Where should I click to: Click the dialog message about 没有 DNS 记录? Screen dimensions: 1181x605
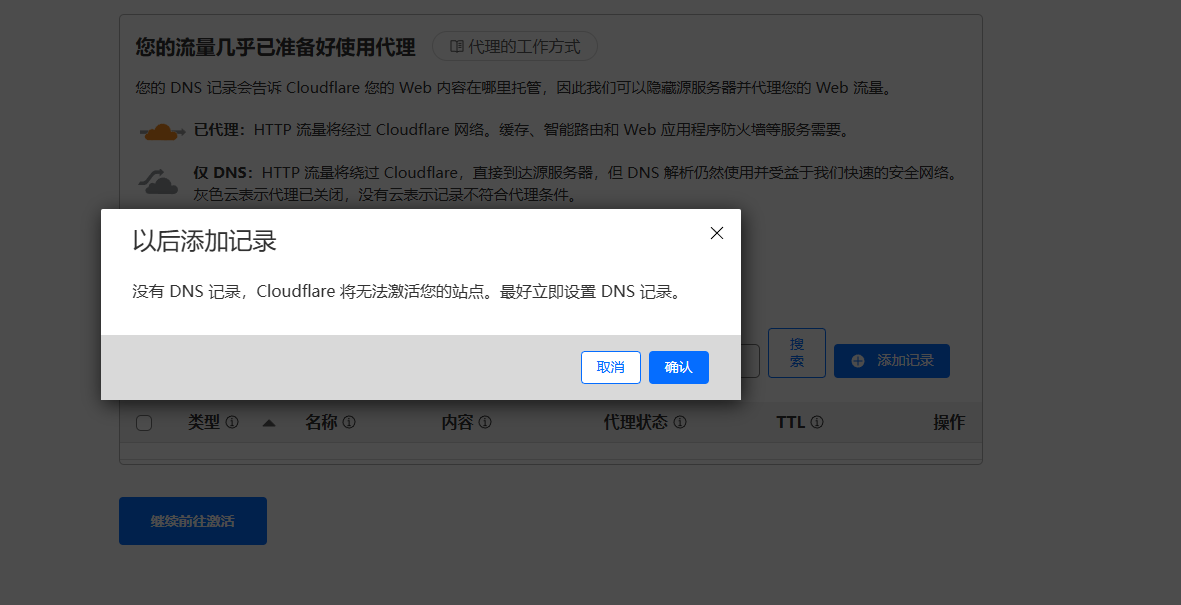click(408, 292)
